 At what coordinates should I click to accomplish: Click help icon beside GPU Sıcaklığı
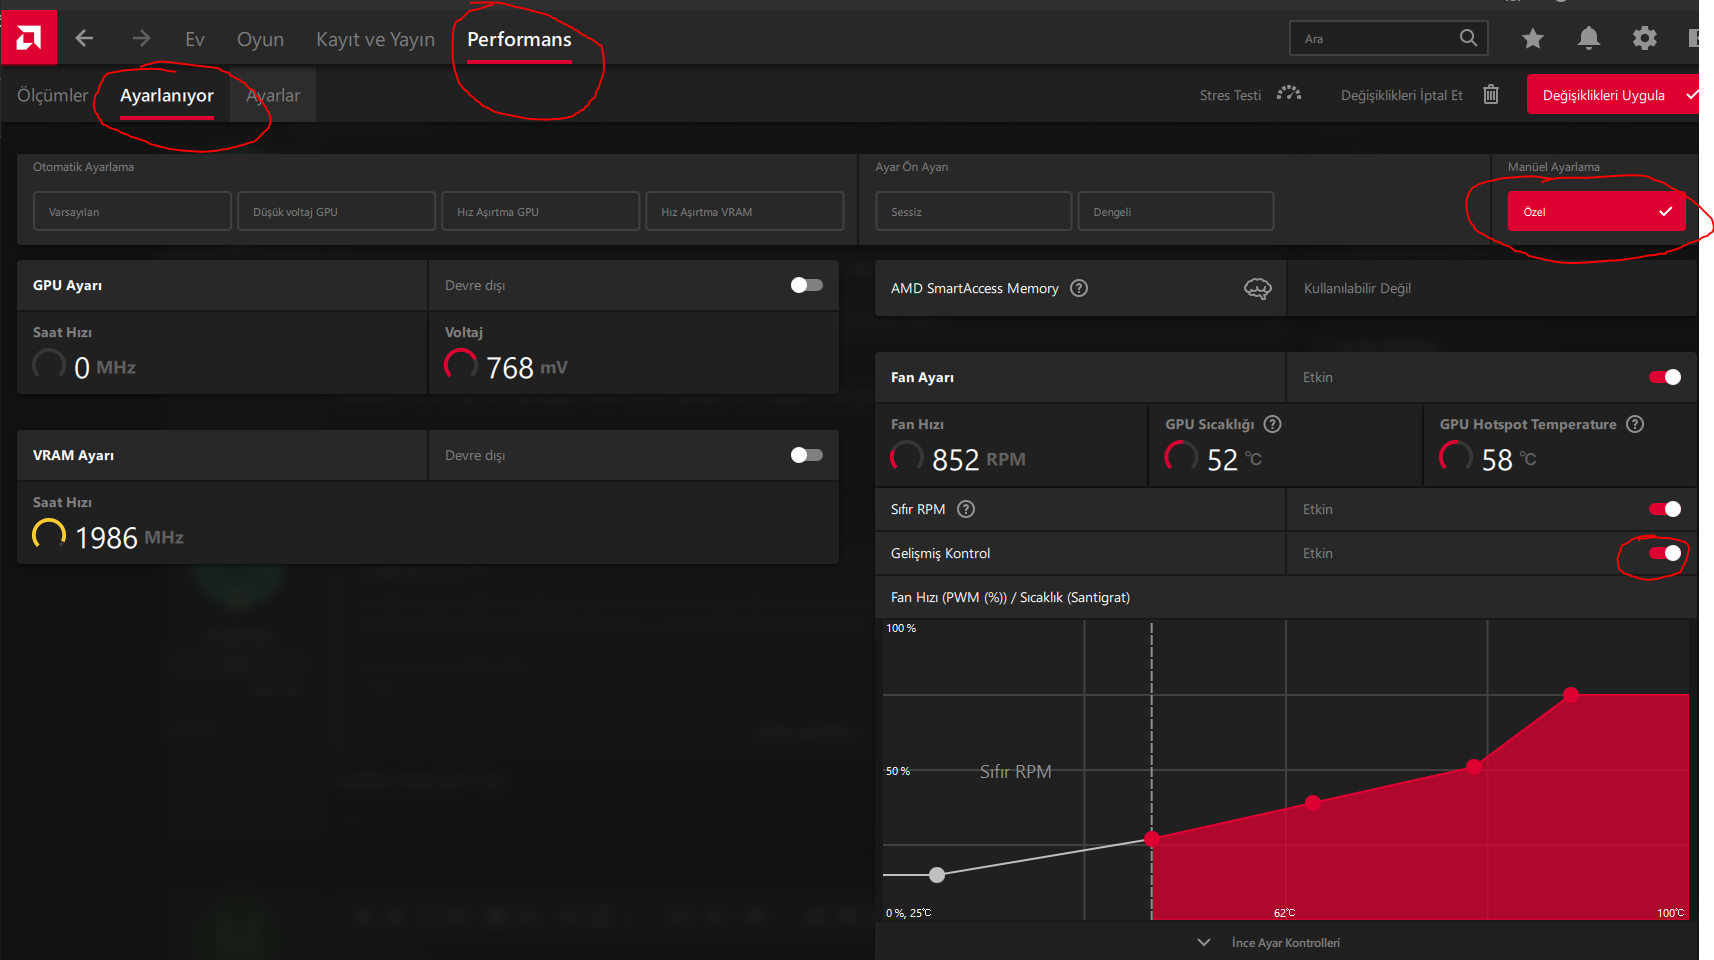pyautogui.click(x=1272, y=424)
